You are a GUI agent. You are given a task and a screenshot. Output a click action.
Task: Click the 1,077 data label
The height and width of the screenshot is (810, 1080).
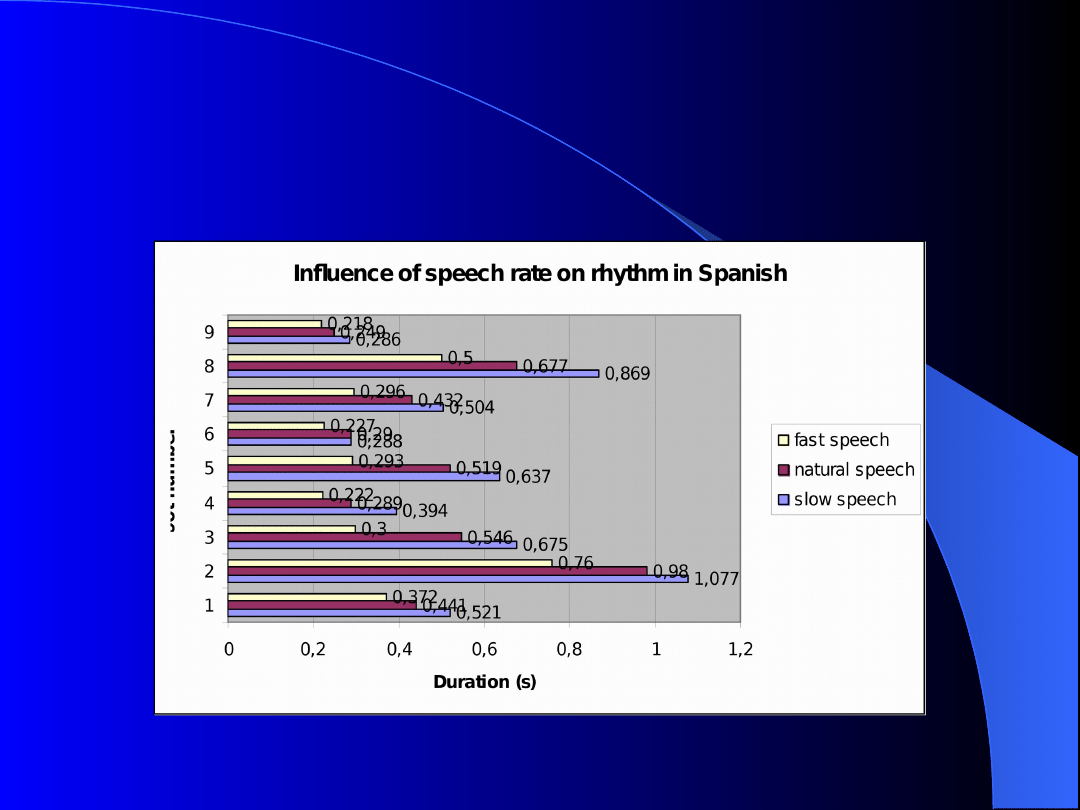coord(716,579)
